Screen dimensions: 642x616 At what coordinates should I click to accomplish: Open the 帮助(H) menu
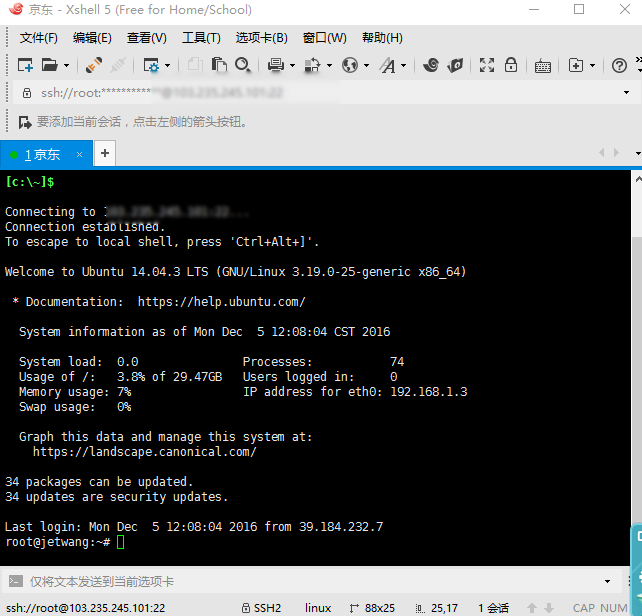coord(382,38)
